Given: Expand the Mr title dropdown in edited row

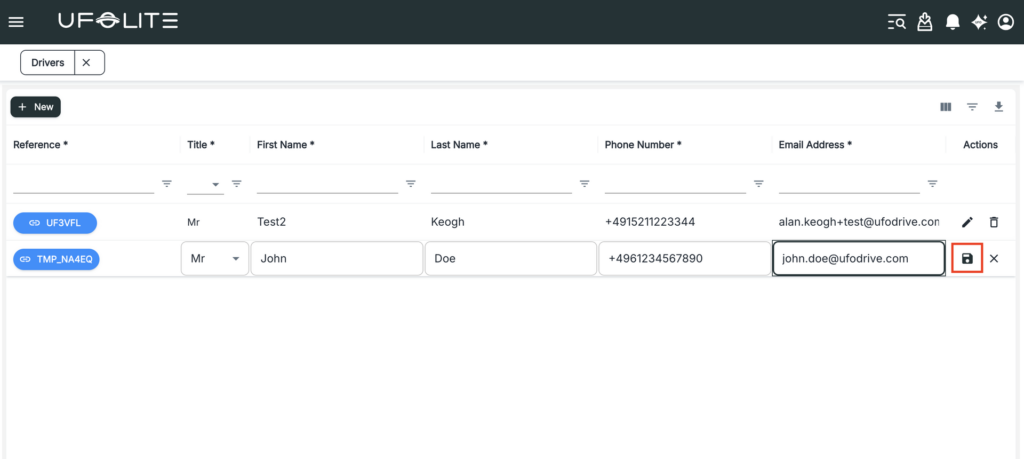Looking at the screenshot, I should [236, 259].
